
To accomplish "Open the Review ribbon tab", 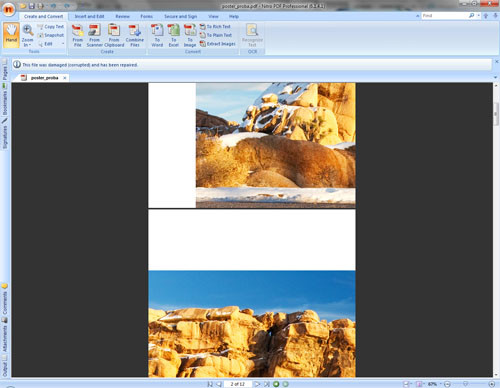I will (122, 16).
